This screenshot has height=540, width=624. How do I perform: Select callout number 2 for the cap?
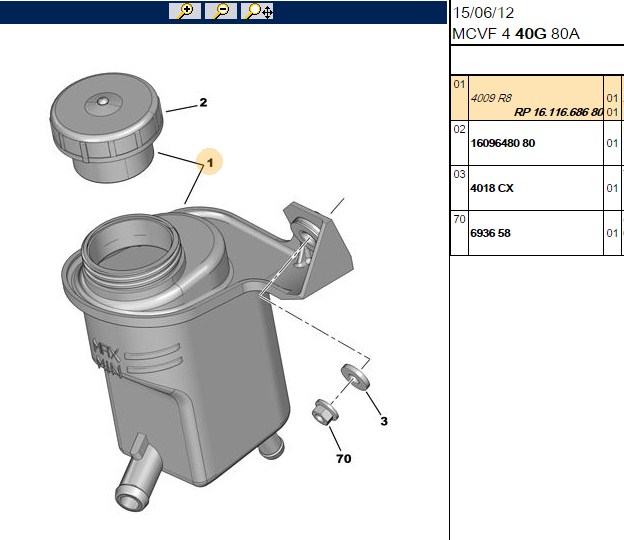click(x=203, y=102)
